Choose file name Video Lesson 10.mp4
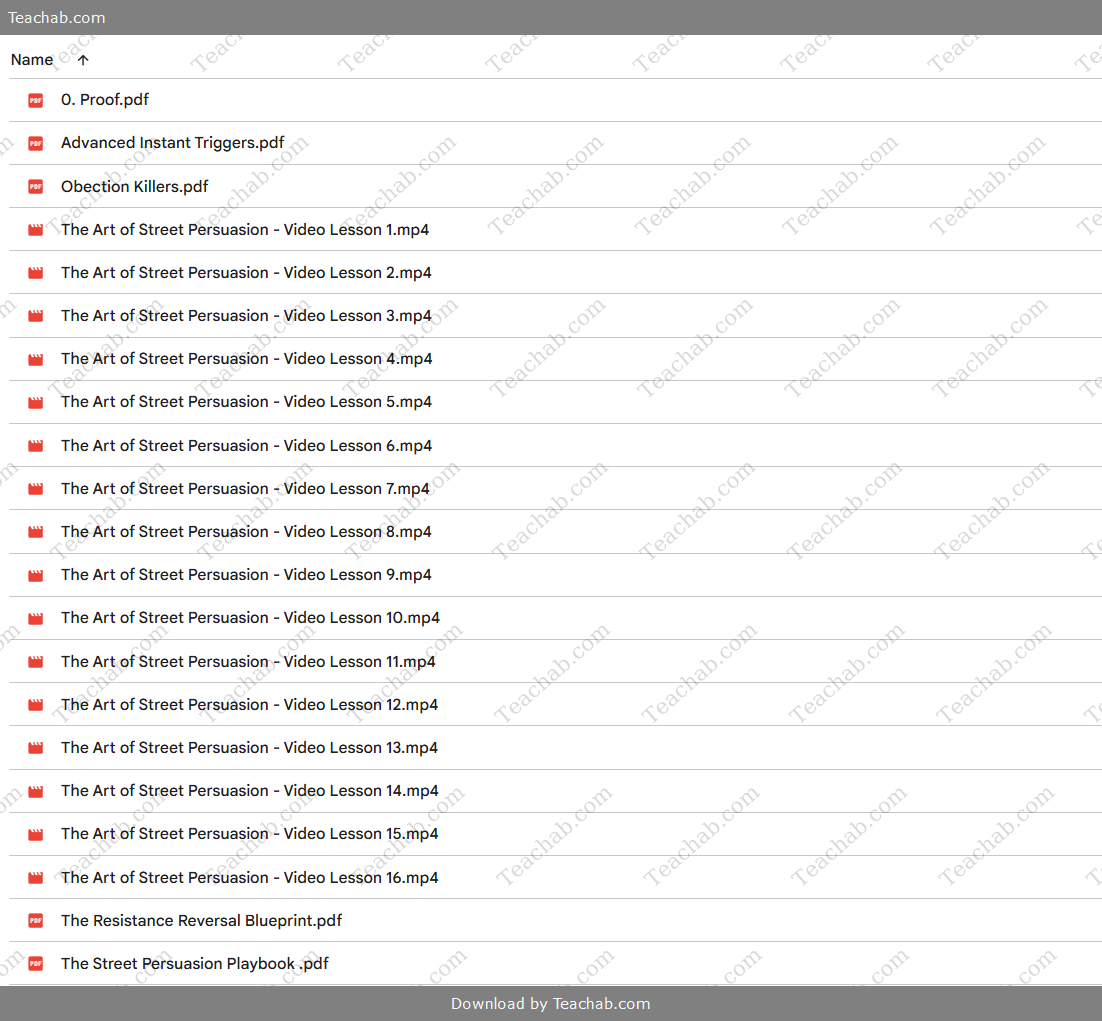The width and height of the screenshot is (1102, 1021). [x=250, y=618]
